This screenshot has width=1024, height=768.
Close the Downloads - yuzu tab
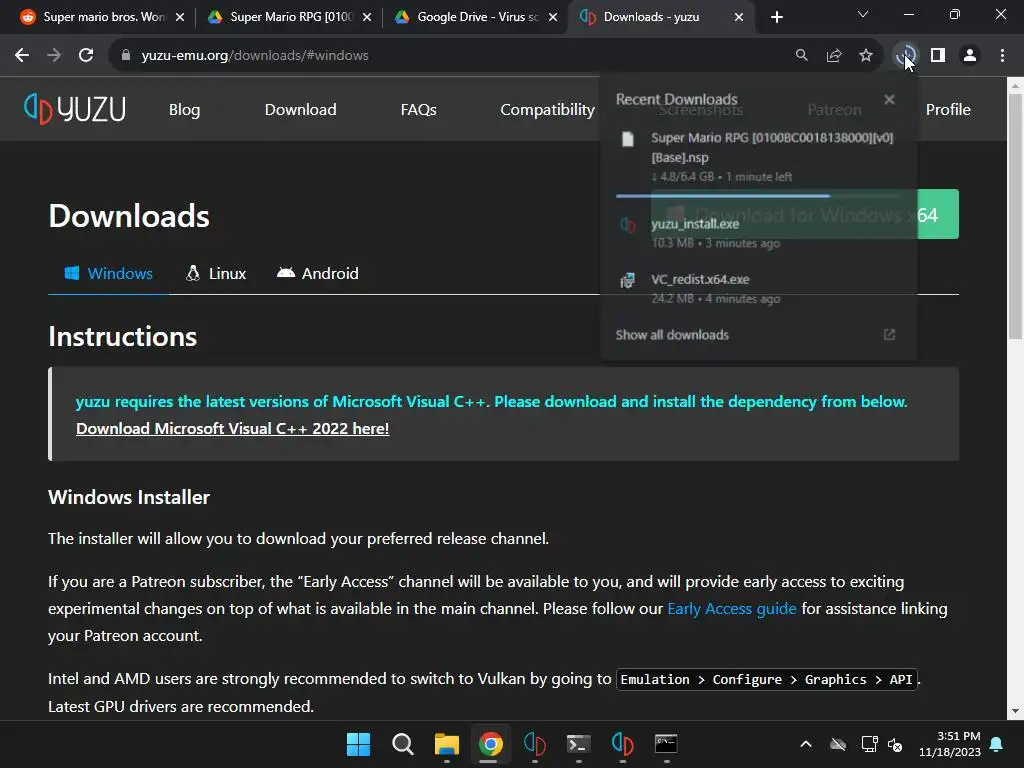pyautogui.click(x=739, y=17)
